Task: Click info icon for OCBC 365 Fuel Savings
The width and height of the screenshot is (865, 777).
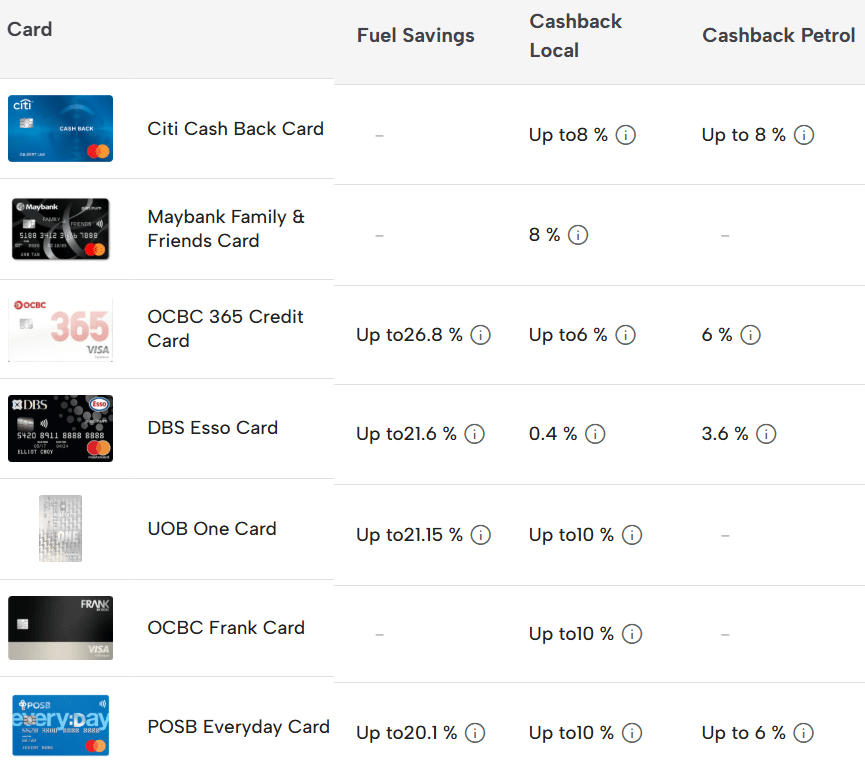Action: (481, 335)
